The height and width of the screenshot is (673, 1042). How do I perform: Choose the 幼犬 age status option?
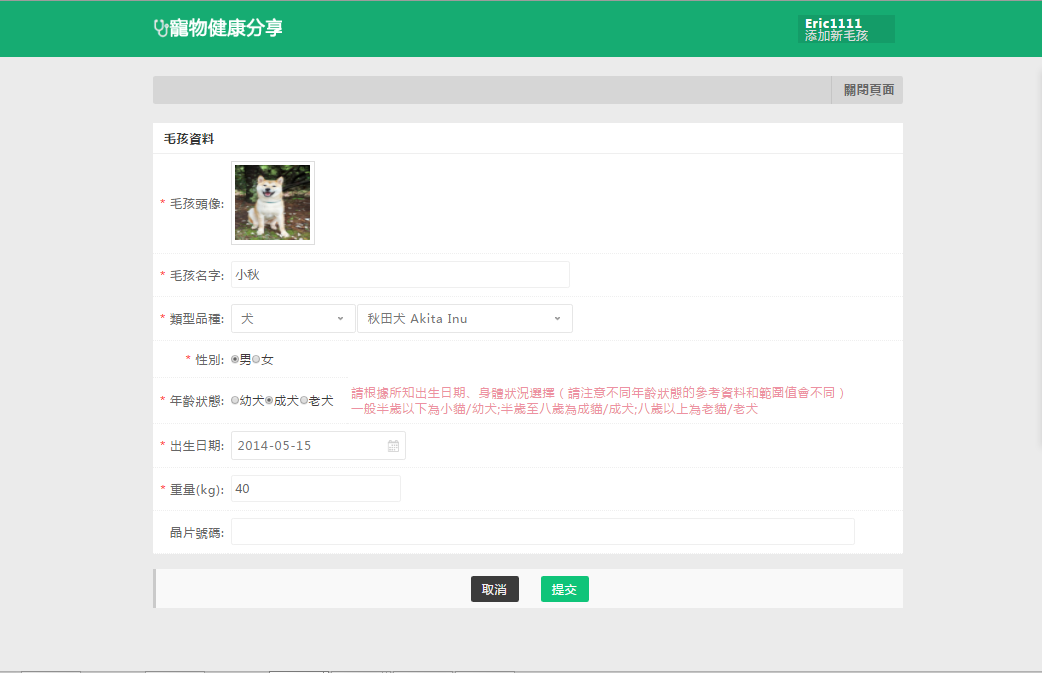[x=235, y=401]
